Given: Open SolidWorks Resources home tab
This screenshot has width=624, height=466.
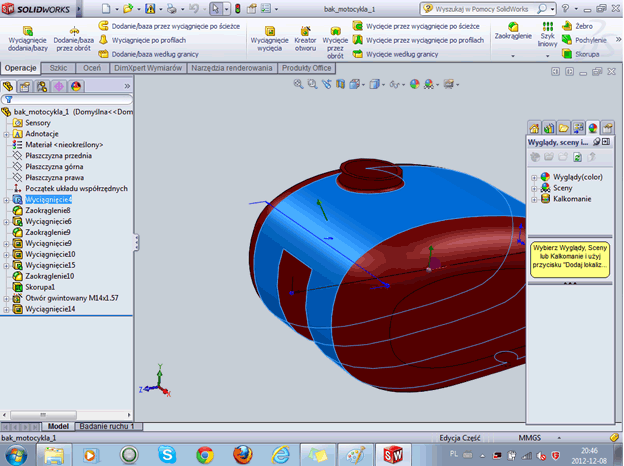Looking at the screenshot, I should pyautogui.click(x=534, y=128).
